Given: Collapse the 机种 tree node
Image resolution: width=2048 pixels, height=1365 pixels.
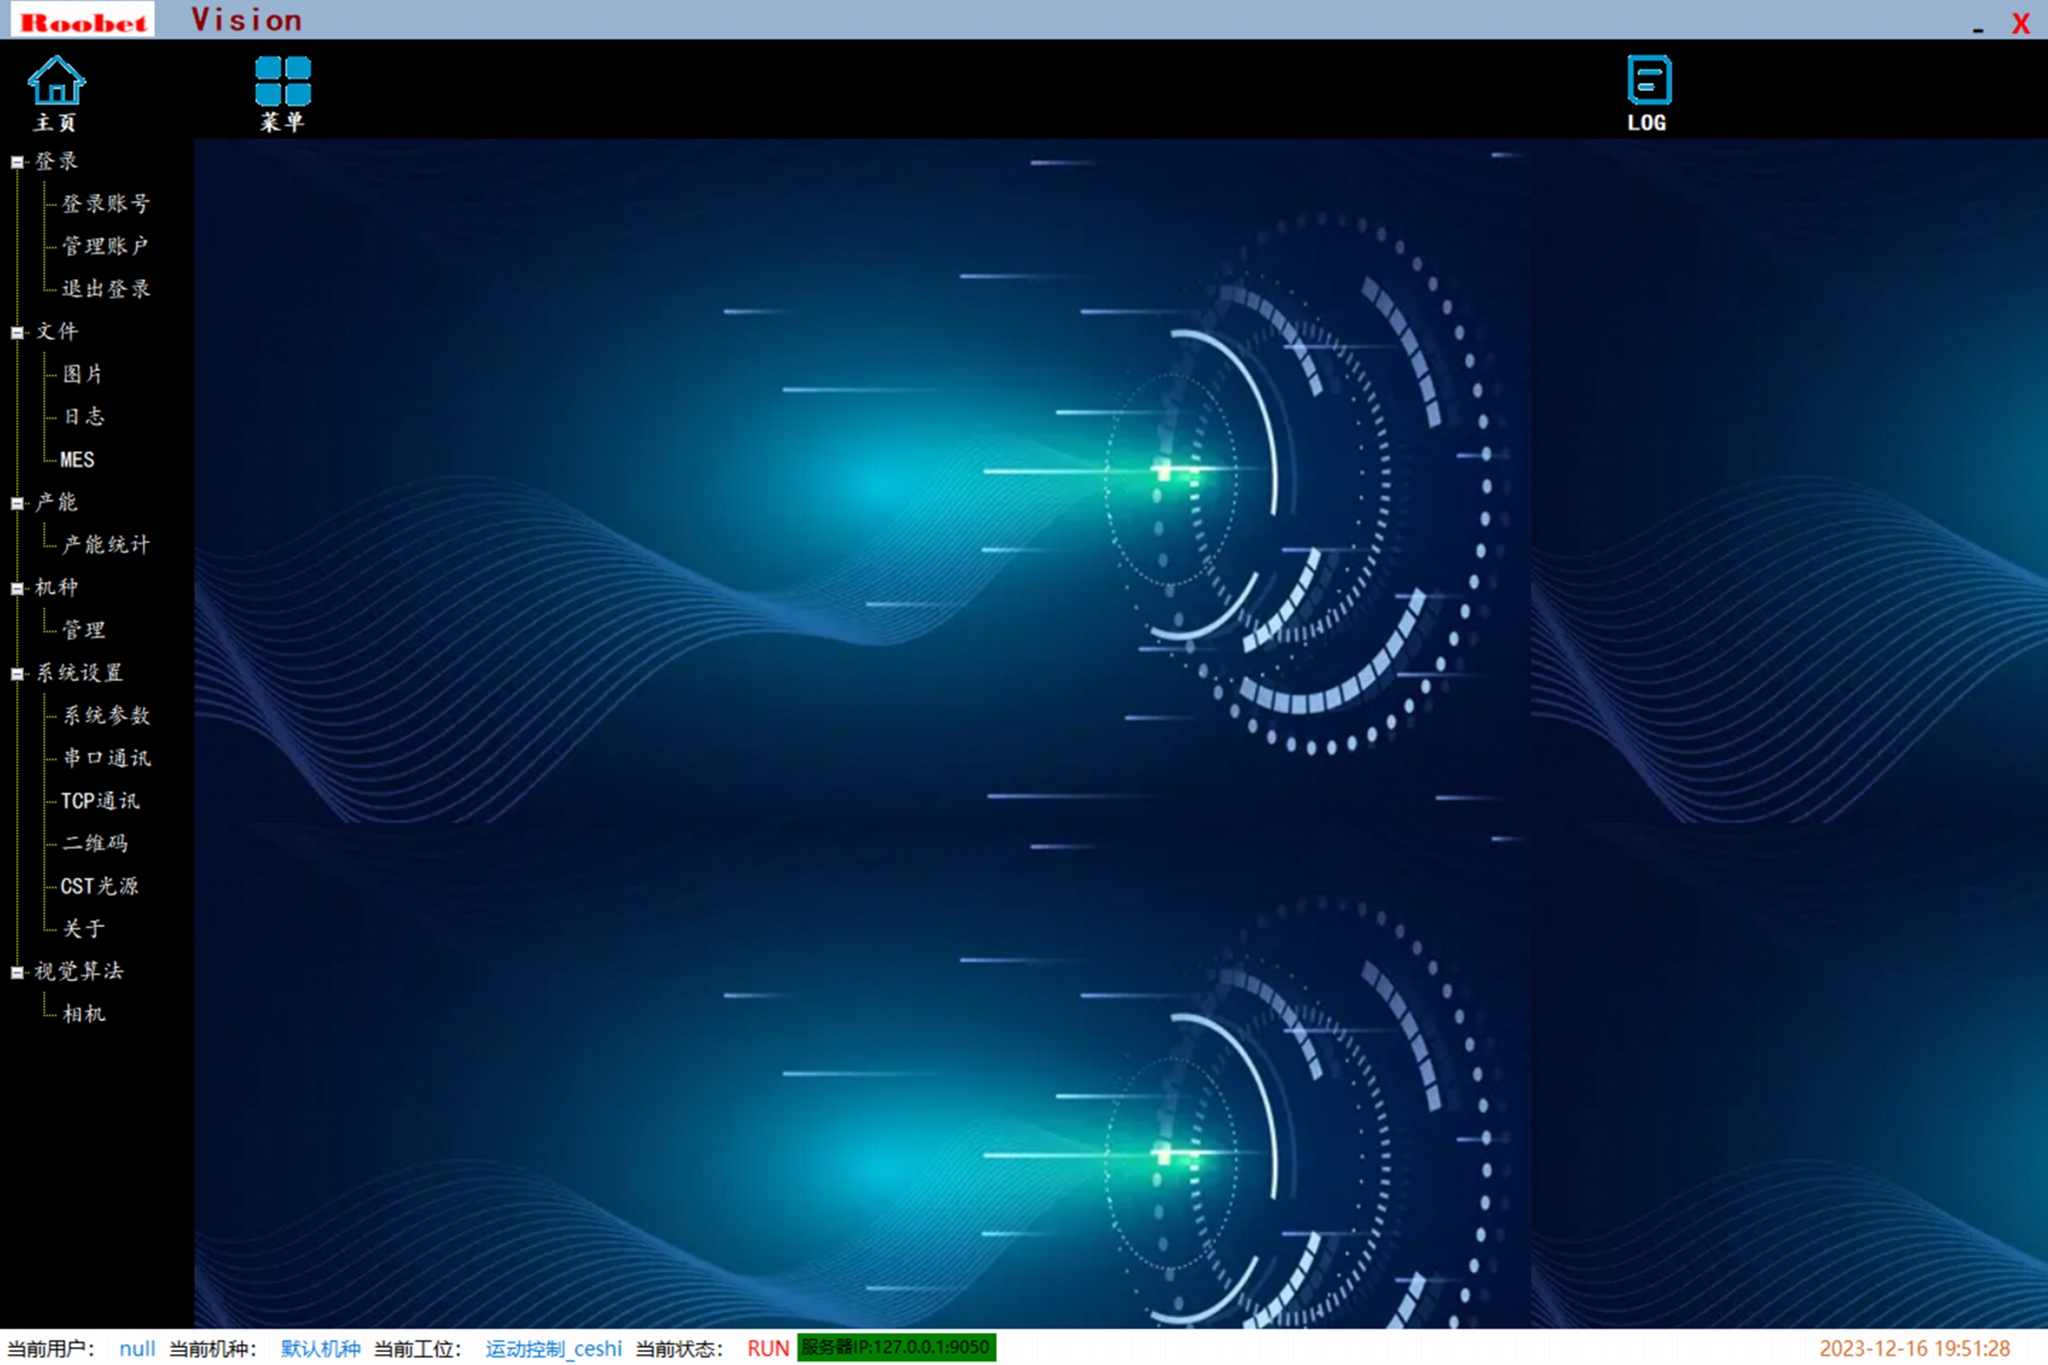Looking at the screenshot, I should (17, 588).
